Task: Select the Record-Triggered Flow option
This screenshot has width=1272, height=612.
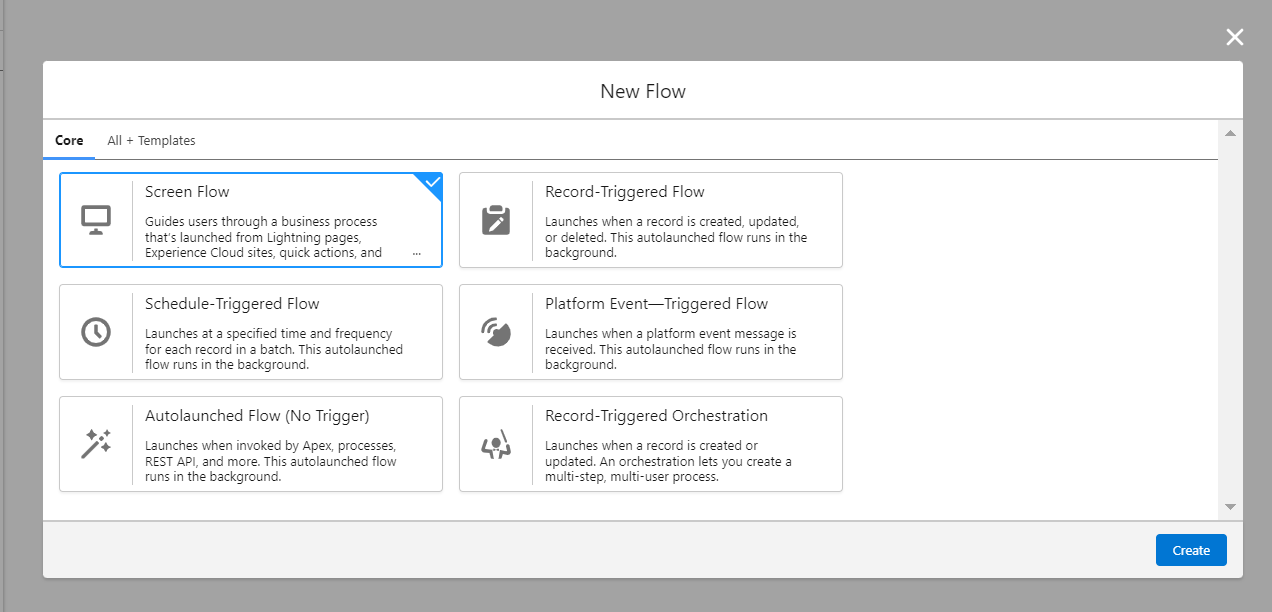Action: click(650, 219)
